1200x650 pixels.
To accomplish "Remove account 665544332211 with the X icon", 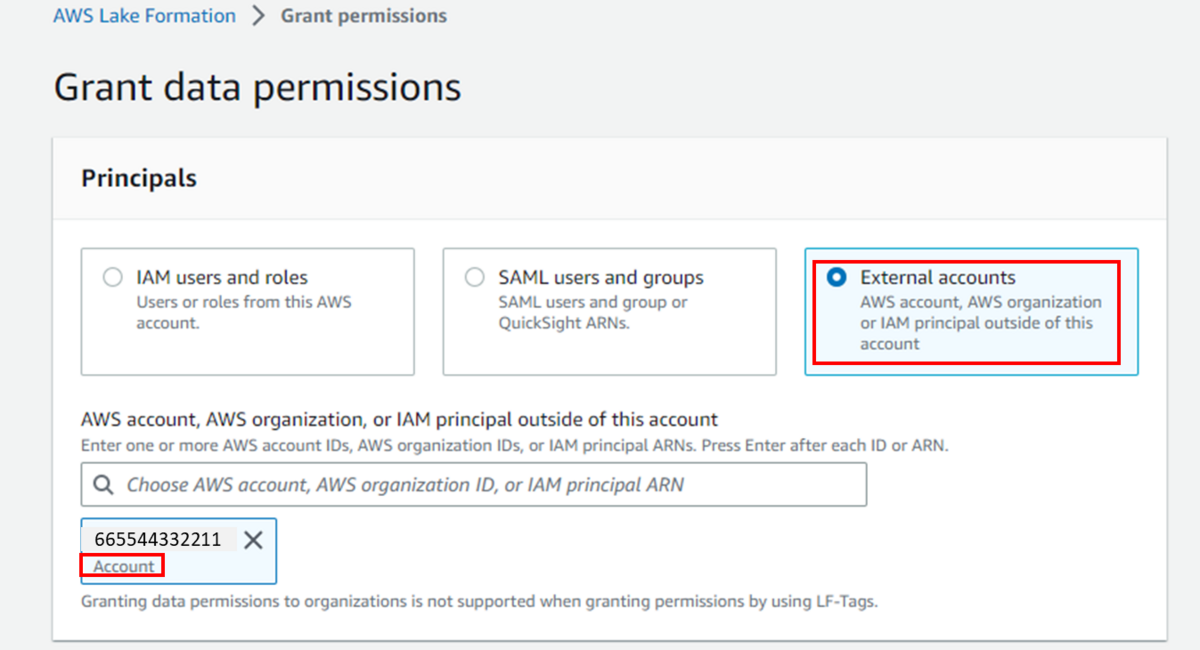I will click(x=253, y=540).
